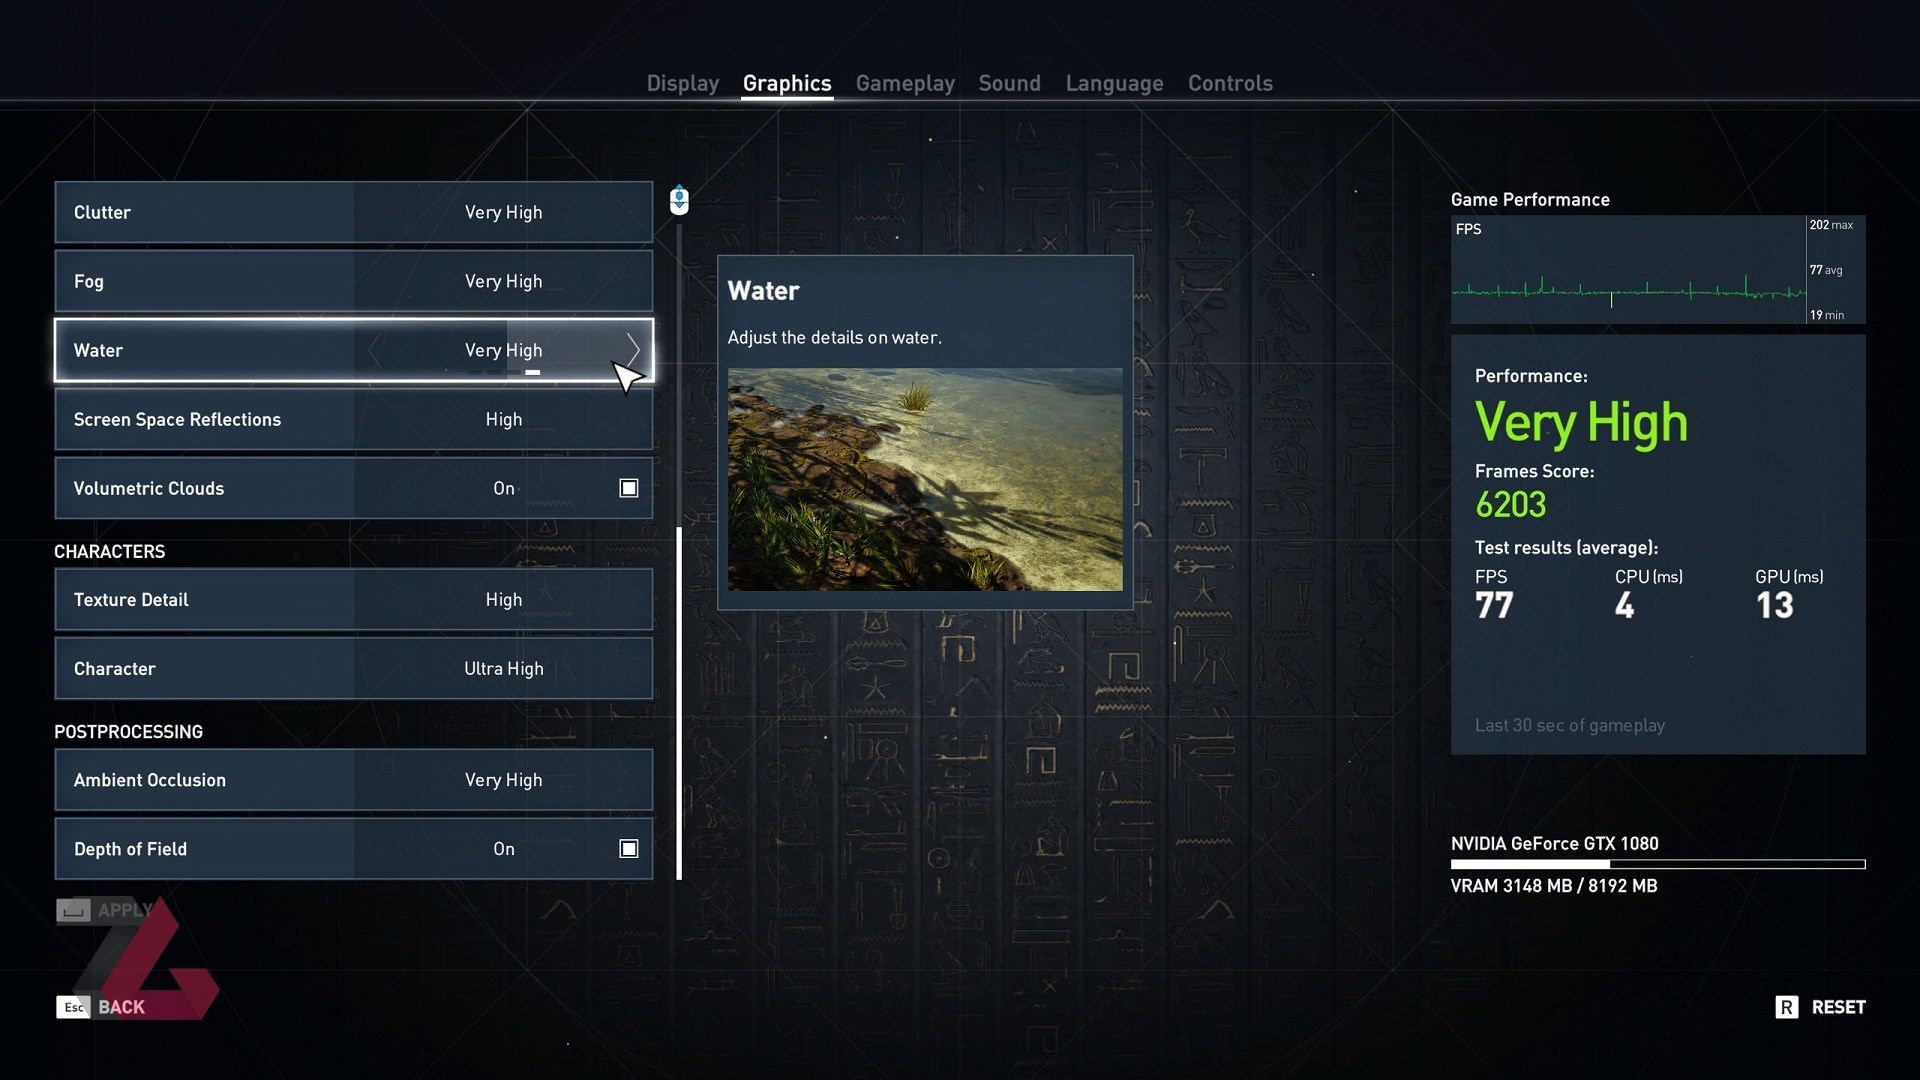Screen dimensions: 1920x1080
Task: Select the Gameplay menu tab
Action: (x=905, y=82)
